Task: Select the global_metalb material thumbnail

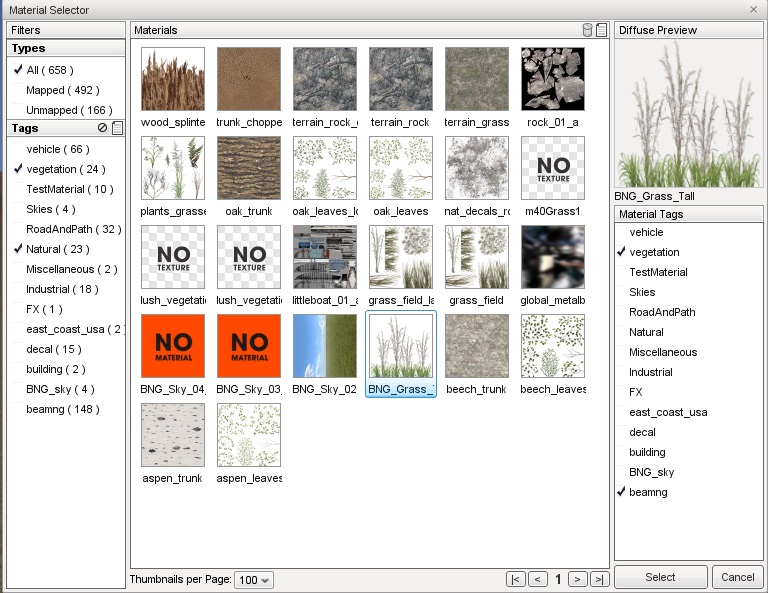Action: tap(553, 257)
